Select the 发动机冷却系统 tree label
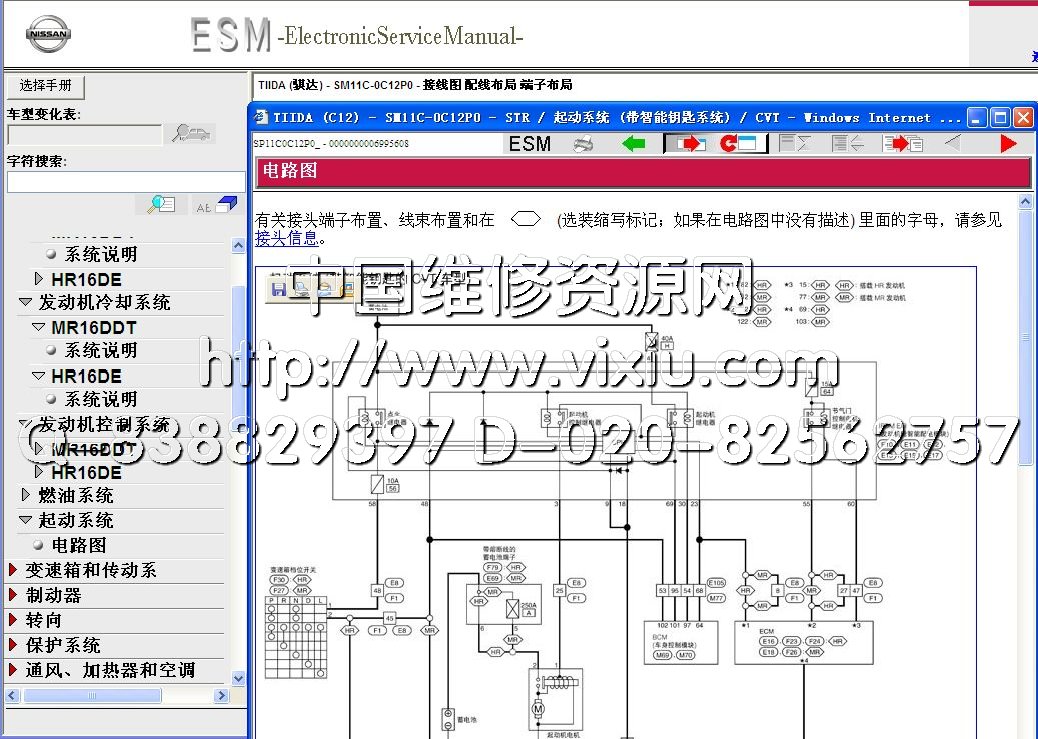Screen dimensions: 1038x739 point(105,303)
